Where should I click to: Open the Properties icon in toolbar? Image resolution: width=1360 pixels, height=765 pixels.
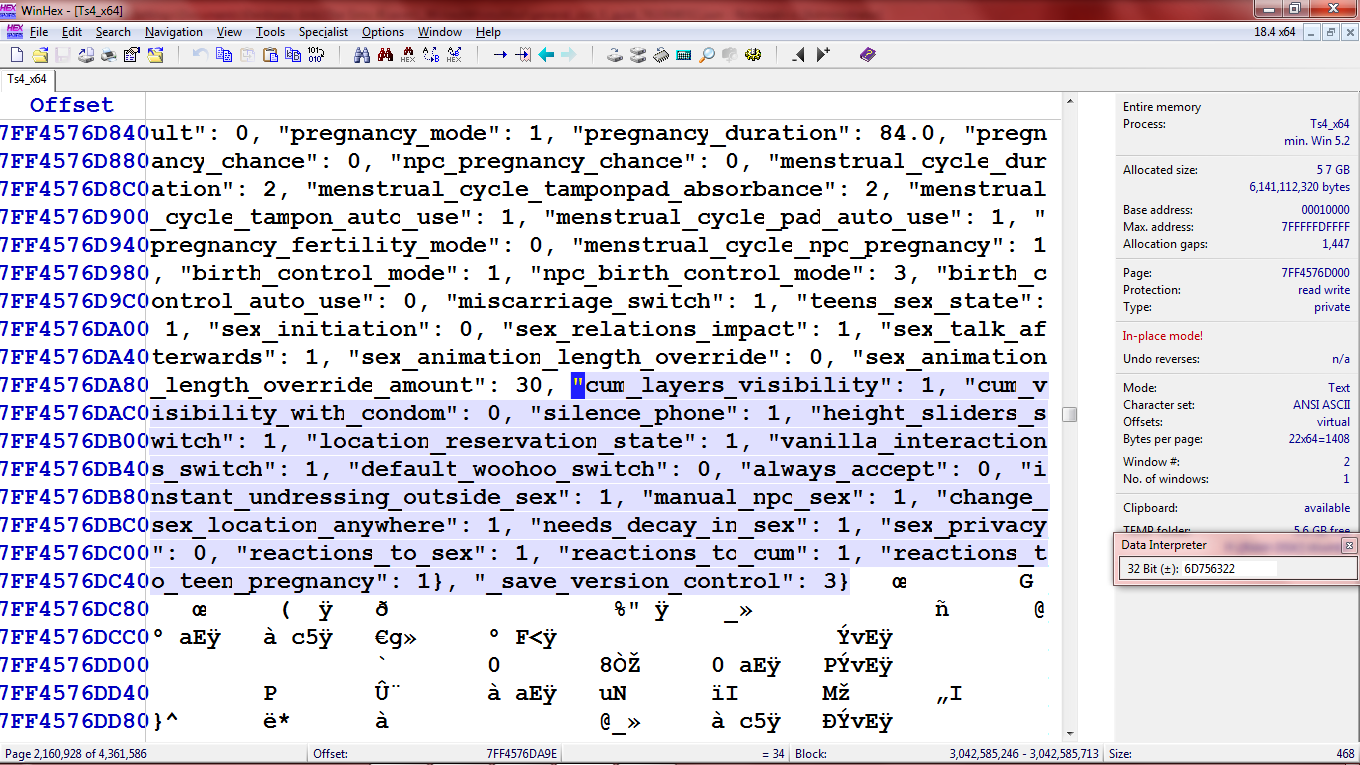click(132, 55)
